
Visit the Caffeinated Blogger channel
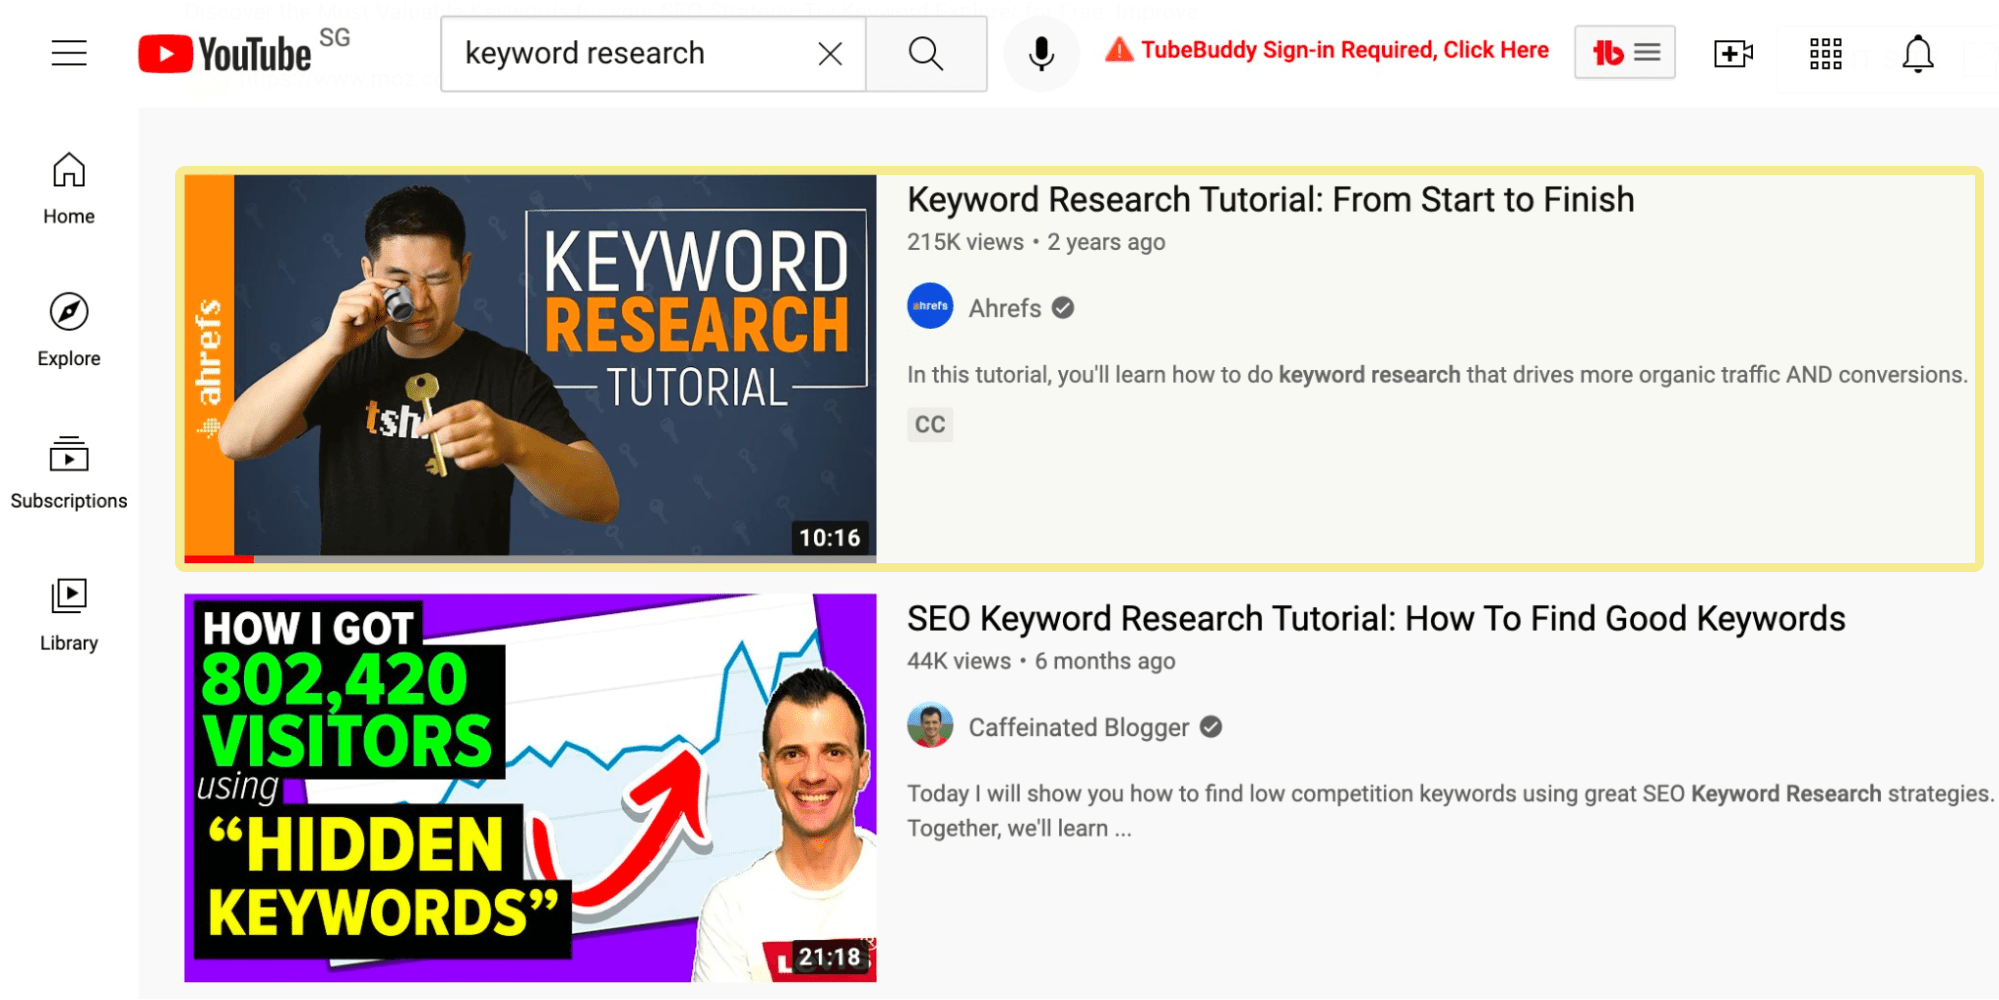[1078, 728]
